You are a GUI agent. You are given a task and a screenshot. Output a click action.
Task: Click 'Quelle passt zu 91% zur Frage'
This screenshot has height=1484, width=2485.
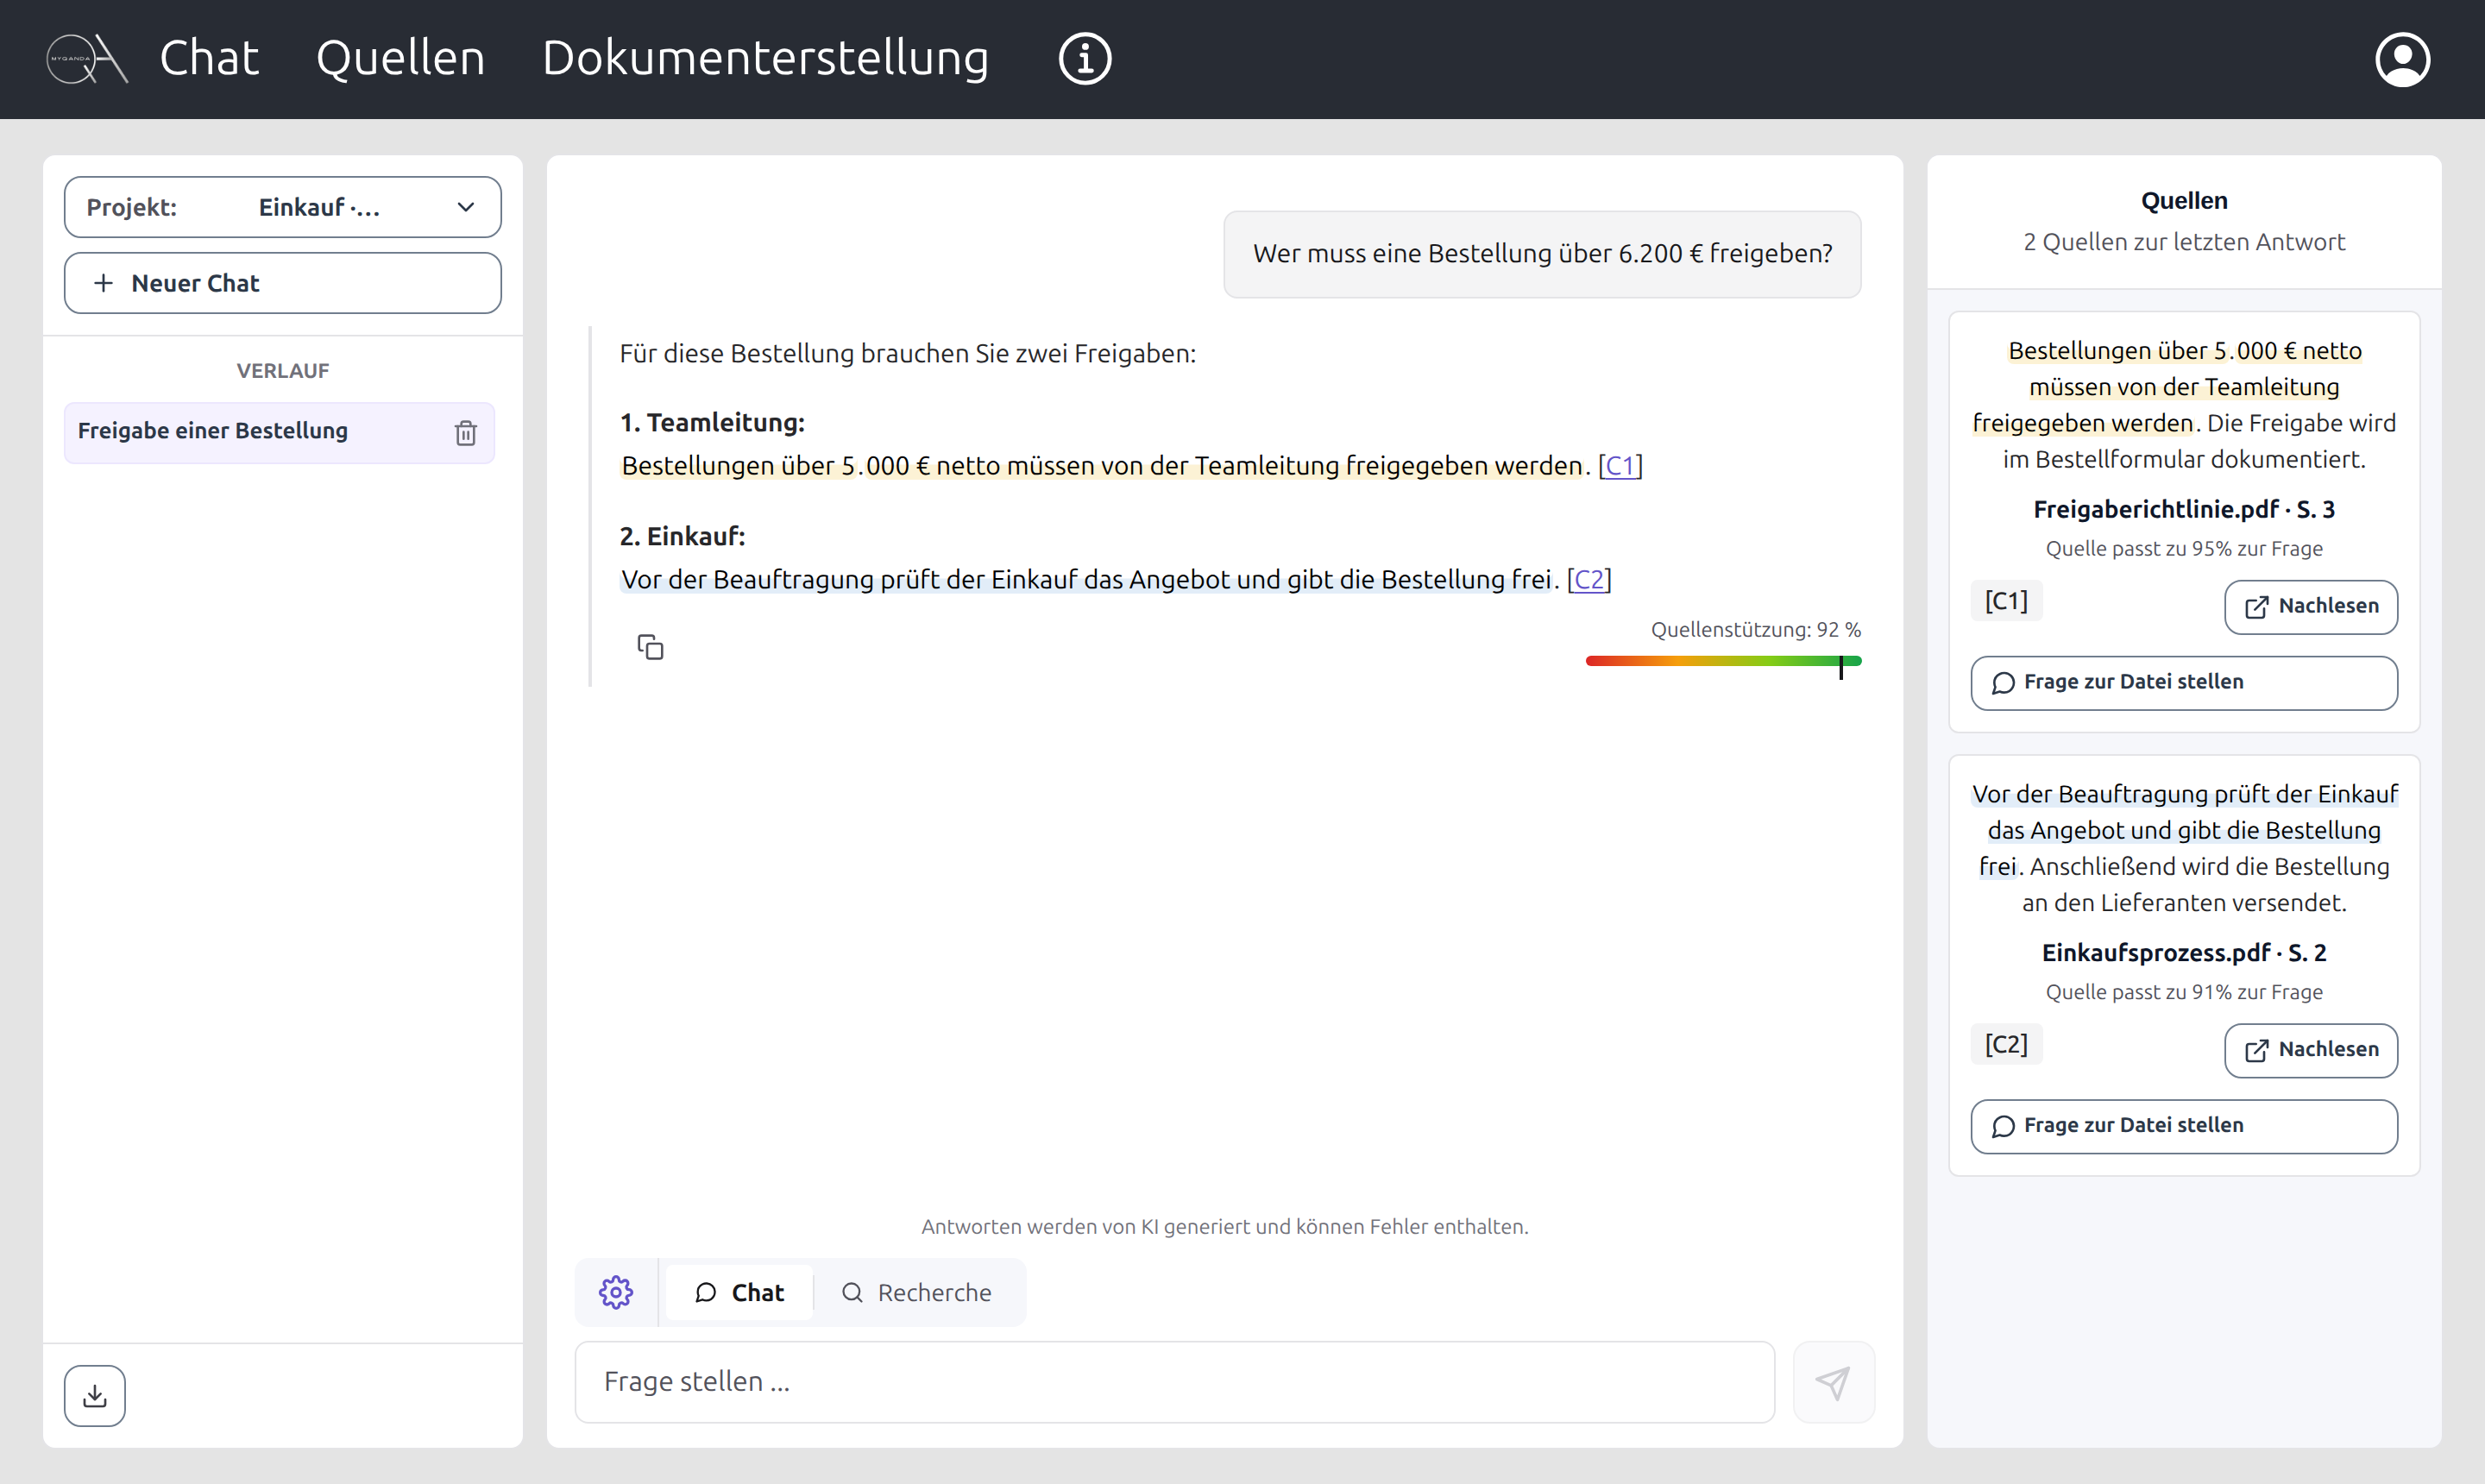point(2184,992)
